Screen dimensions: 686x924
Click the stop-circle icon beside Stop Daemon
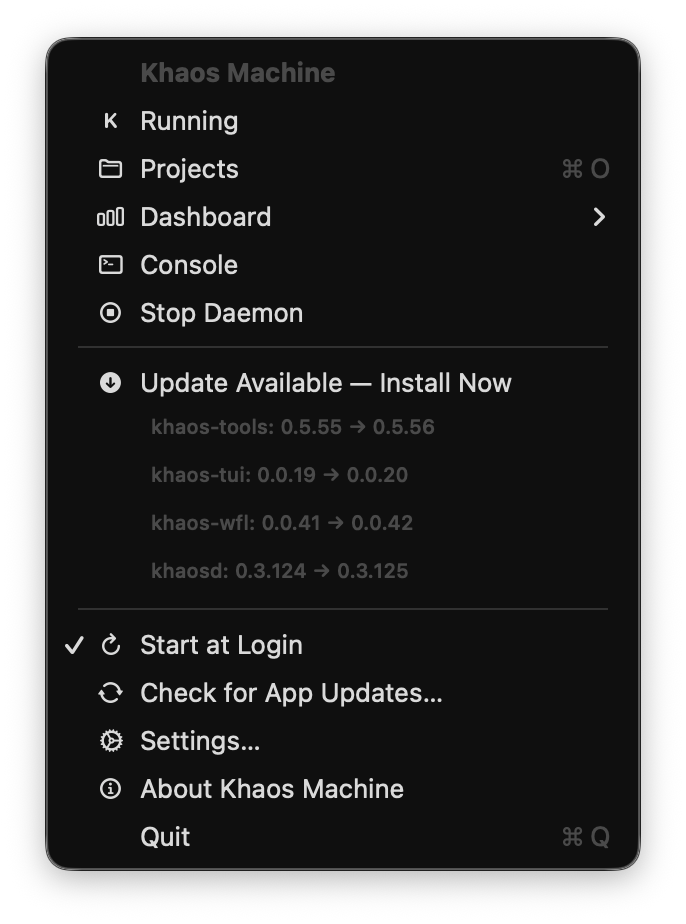point(110,312)
